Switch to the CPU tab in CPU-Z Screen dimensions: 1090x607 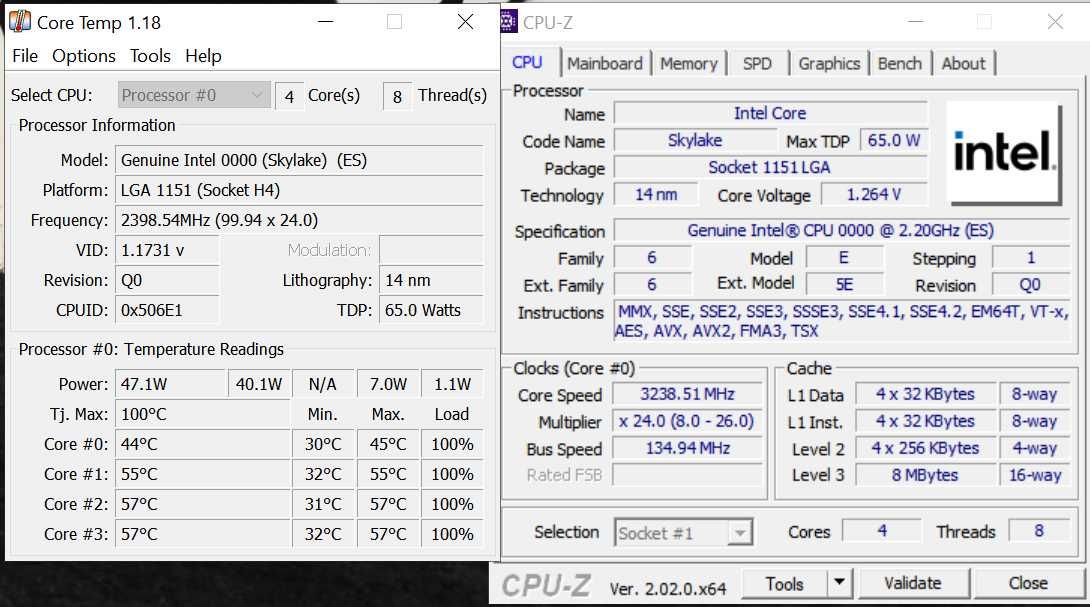click(528, 63)
